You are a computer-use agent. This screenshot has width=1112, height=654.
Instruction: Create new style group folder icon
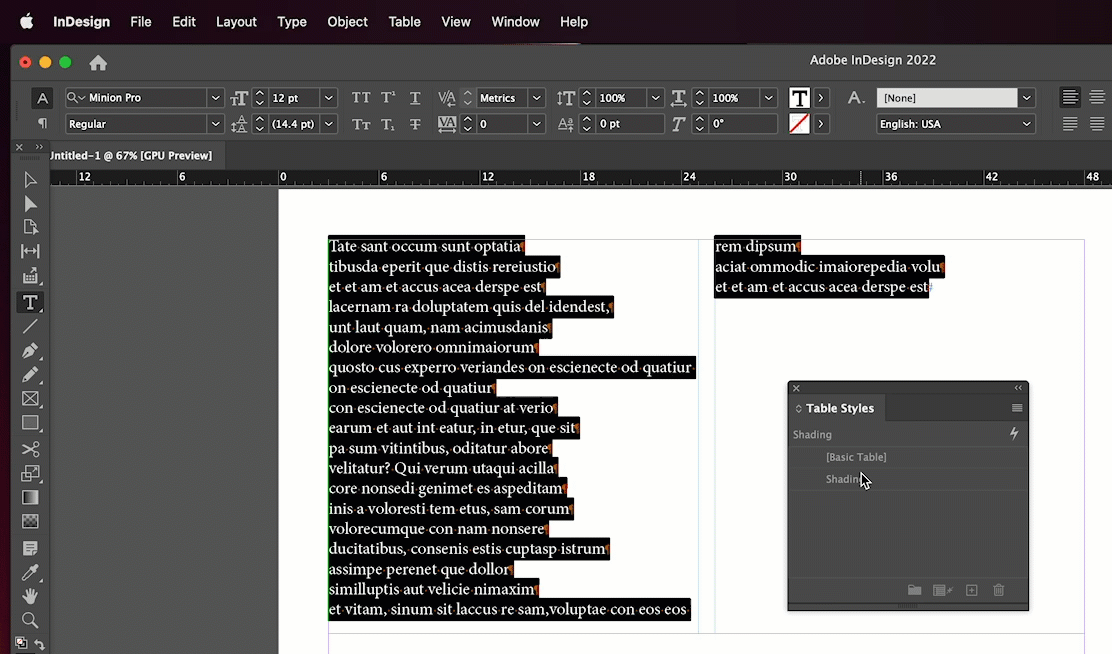[x=914, y=590]
